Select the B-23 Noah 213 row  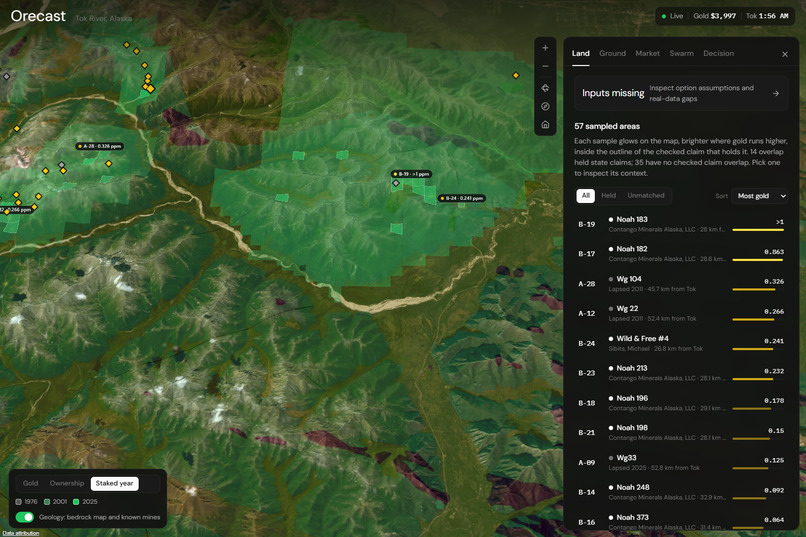[681, 373]
